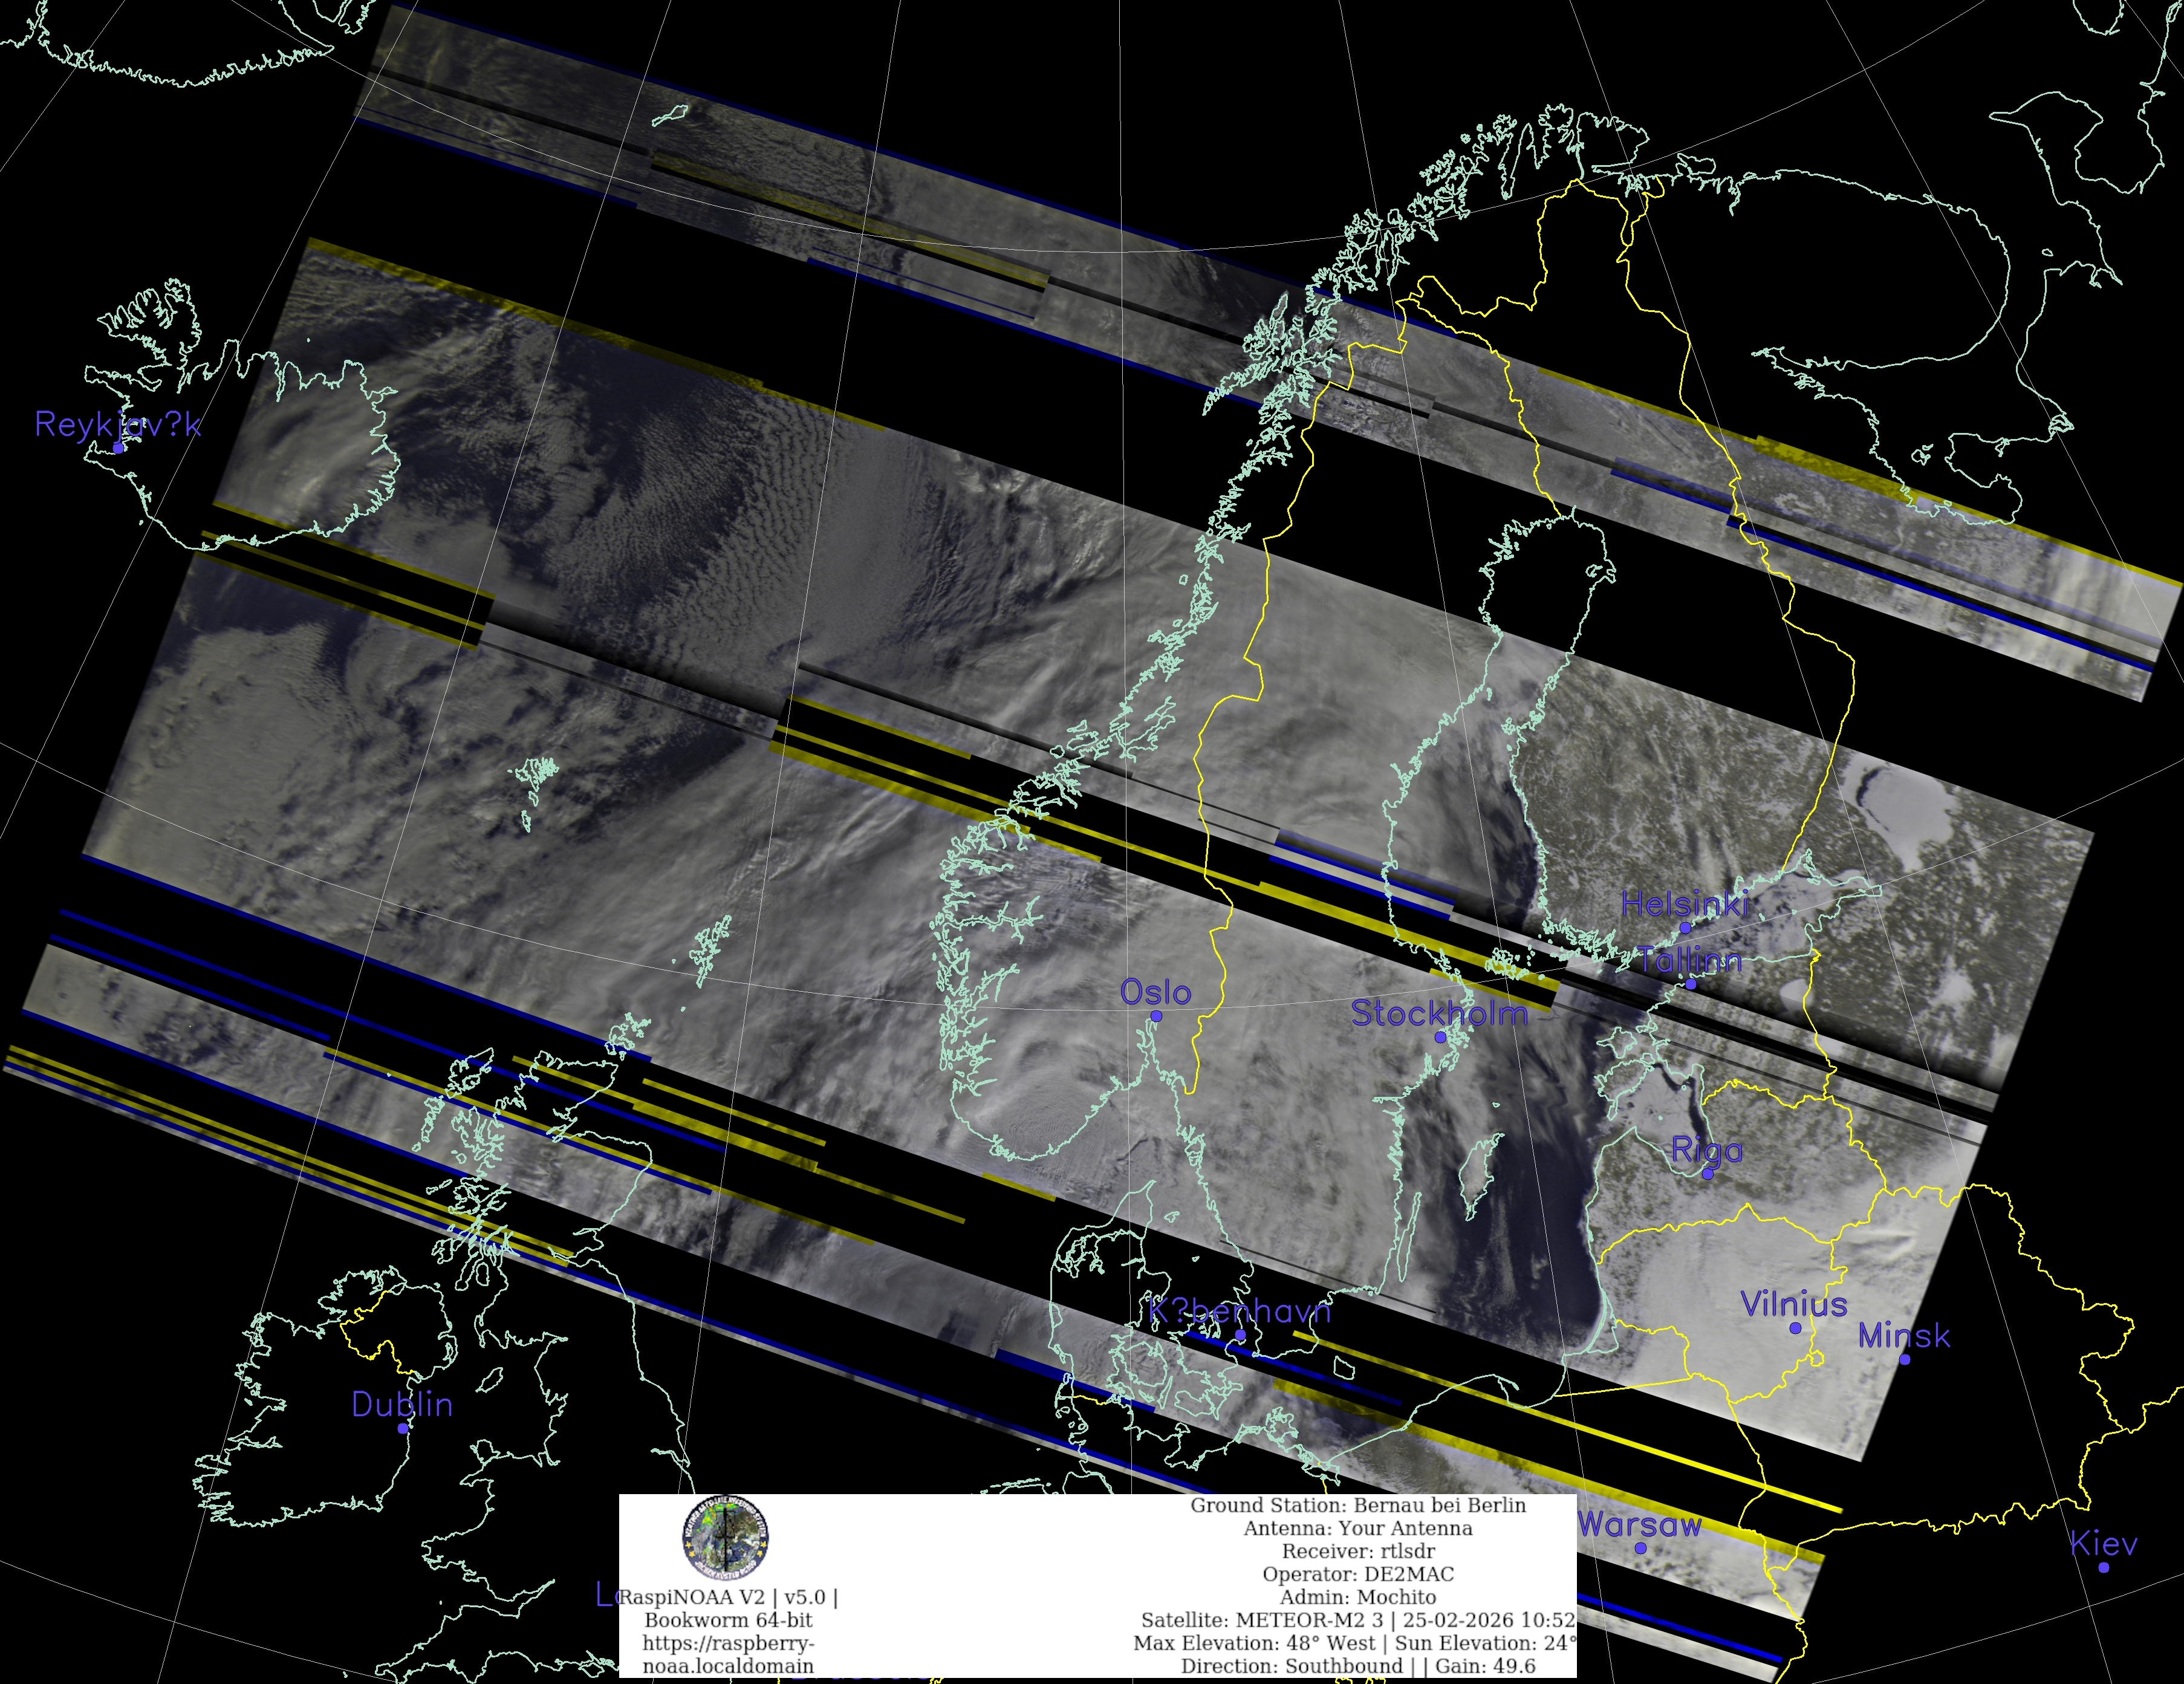Click the Direction Southbound Gain text
The width and height of the screenshot is (2184, 1684).
1358,1666
